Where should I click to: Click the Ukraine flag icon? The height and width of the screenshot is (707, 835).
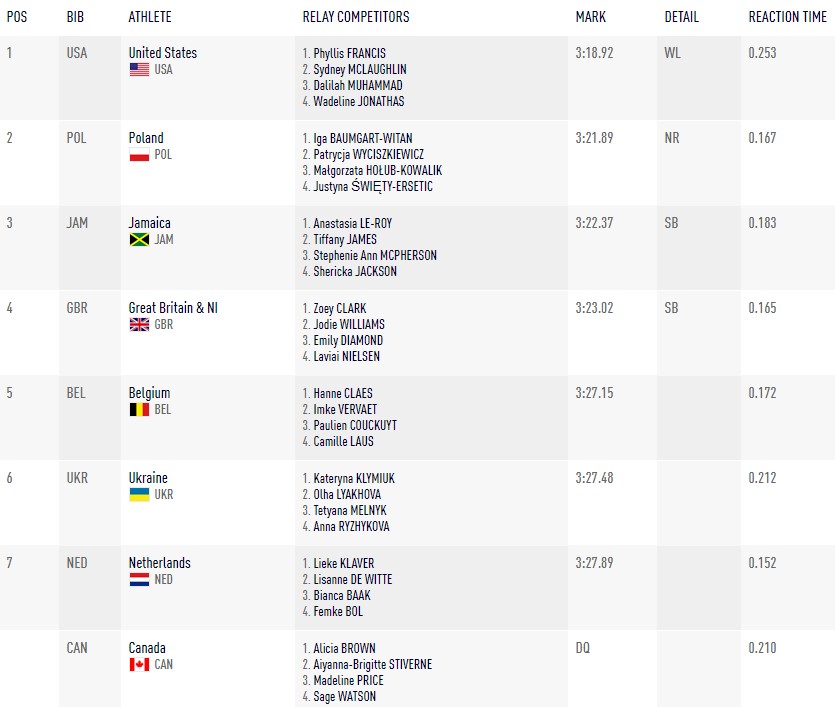pyautogui.click(x=139, y=495)
